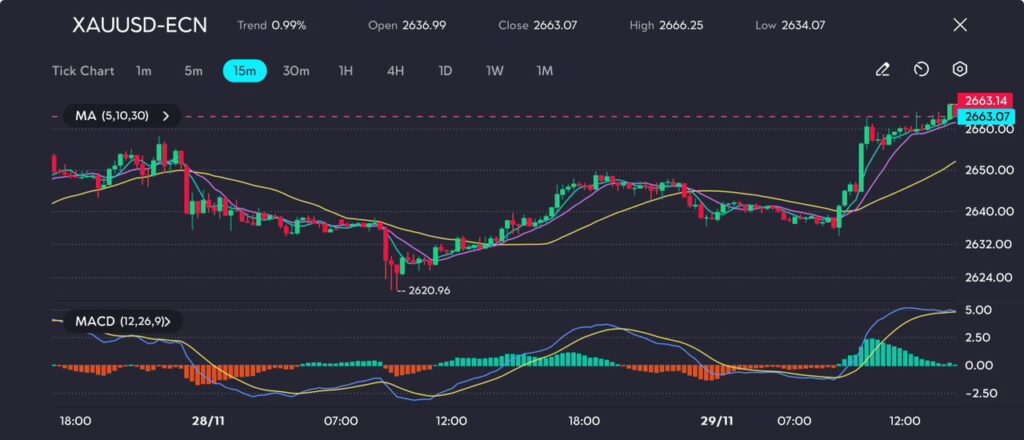Switch chart to 1H interval
Image resolution: width=1024 pixels, height=440 pixels.
346,71
